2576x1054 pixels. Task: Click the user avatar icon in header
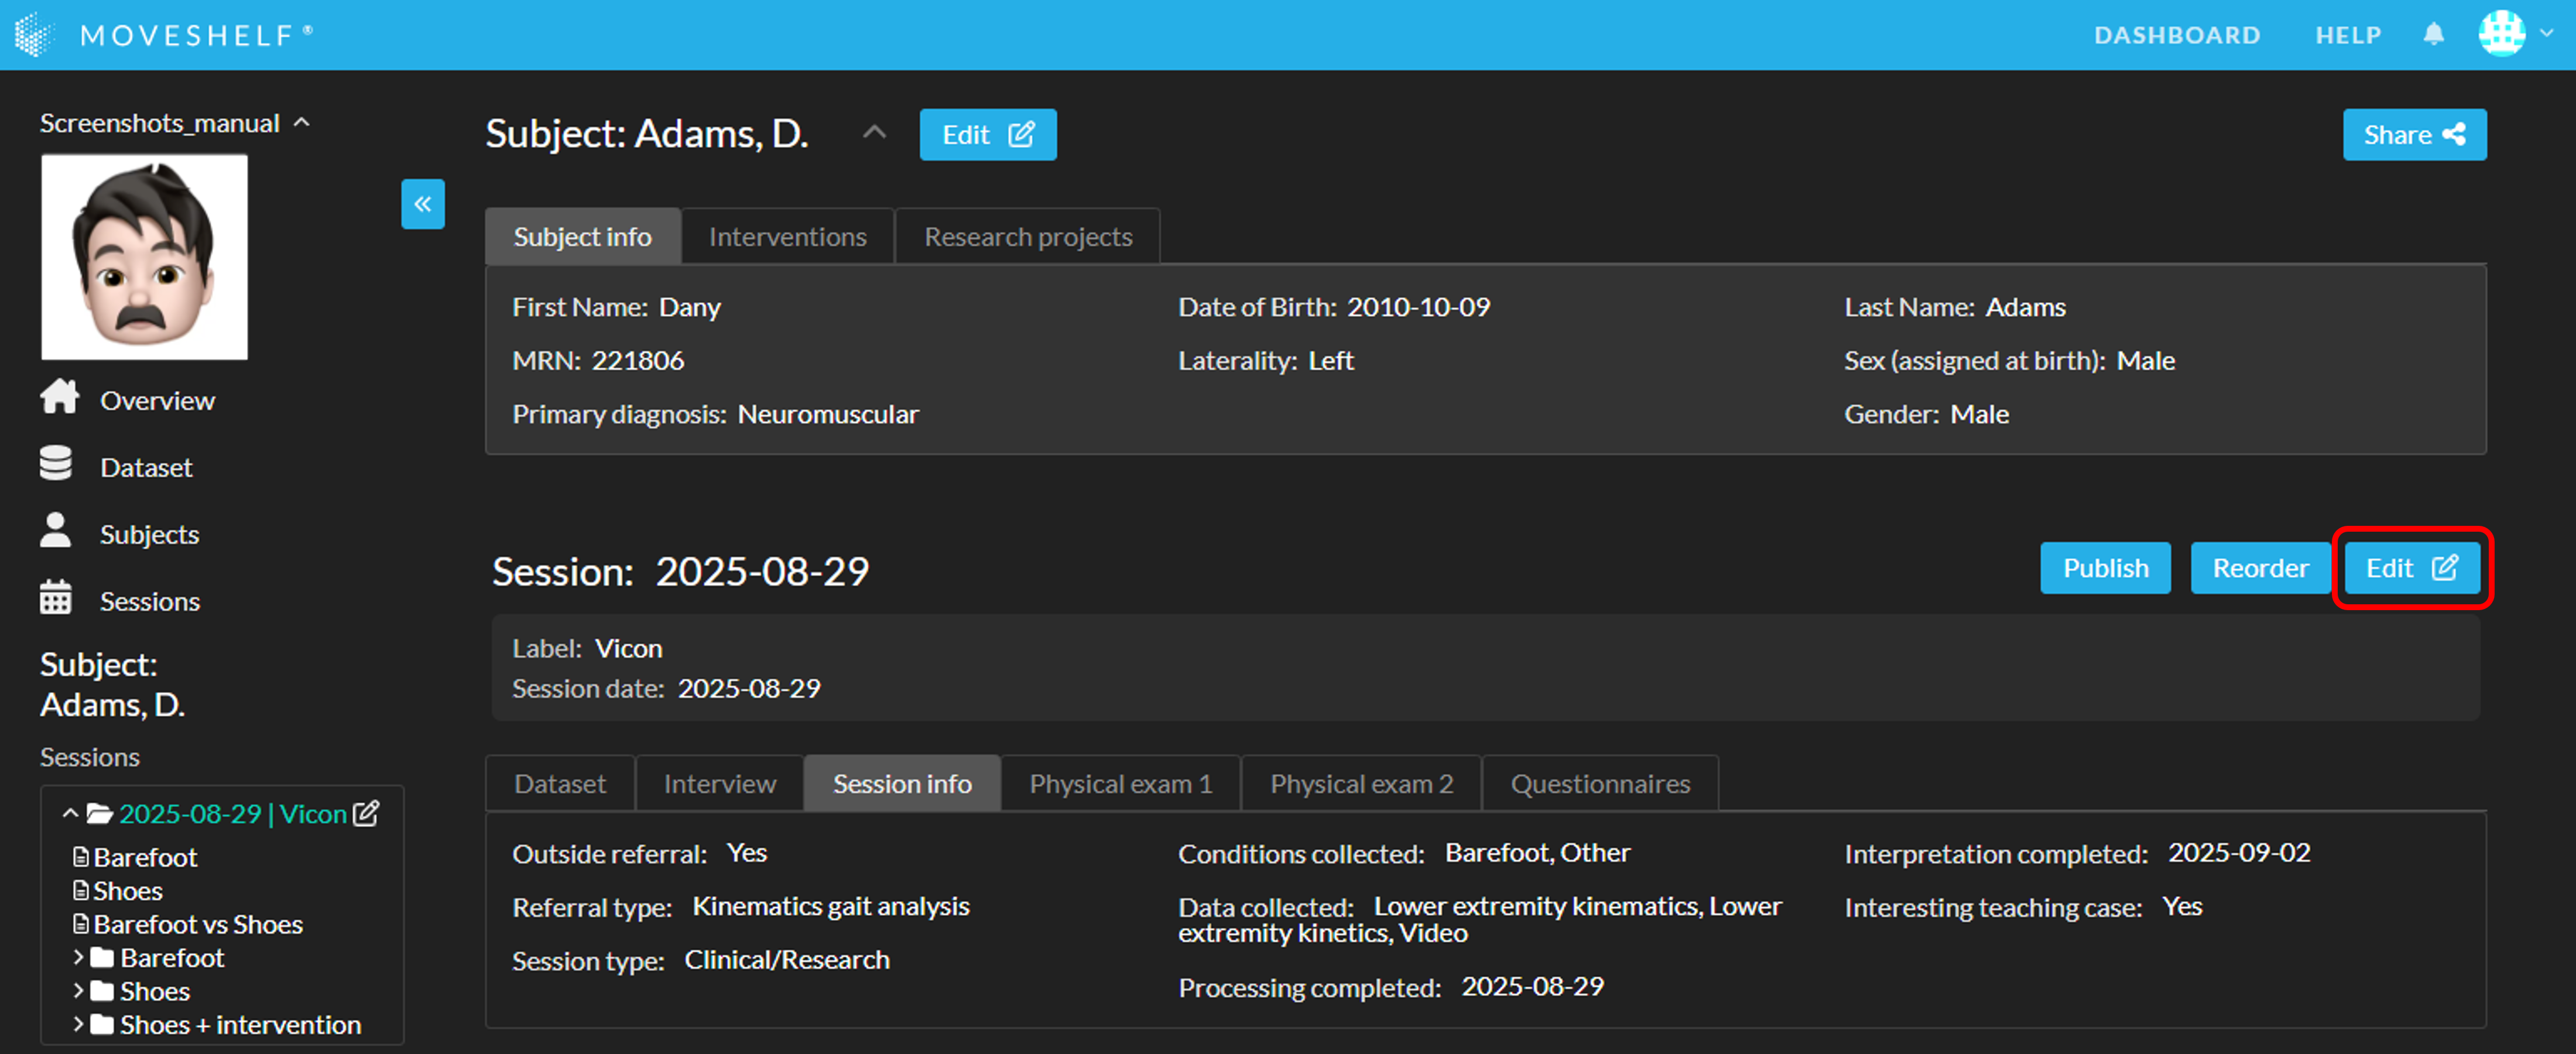(x=2501, y=34)
